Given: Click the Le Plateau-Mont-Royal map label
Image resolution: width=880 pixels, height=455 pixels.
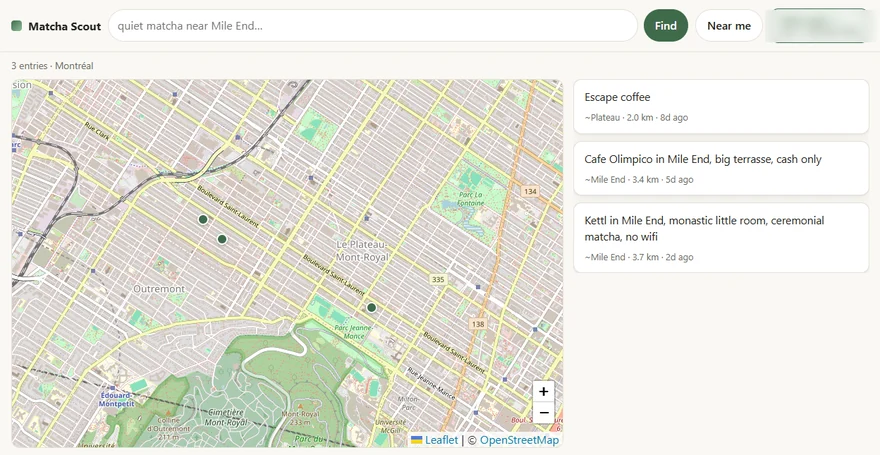Looking at the screenshot, I should [362, 251].
